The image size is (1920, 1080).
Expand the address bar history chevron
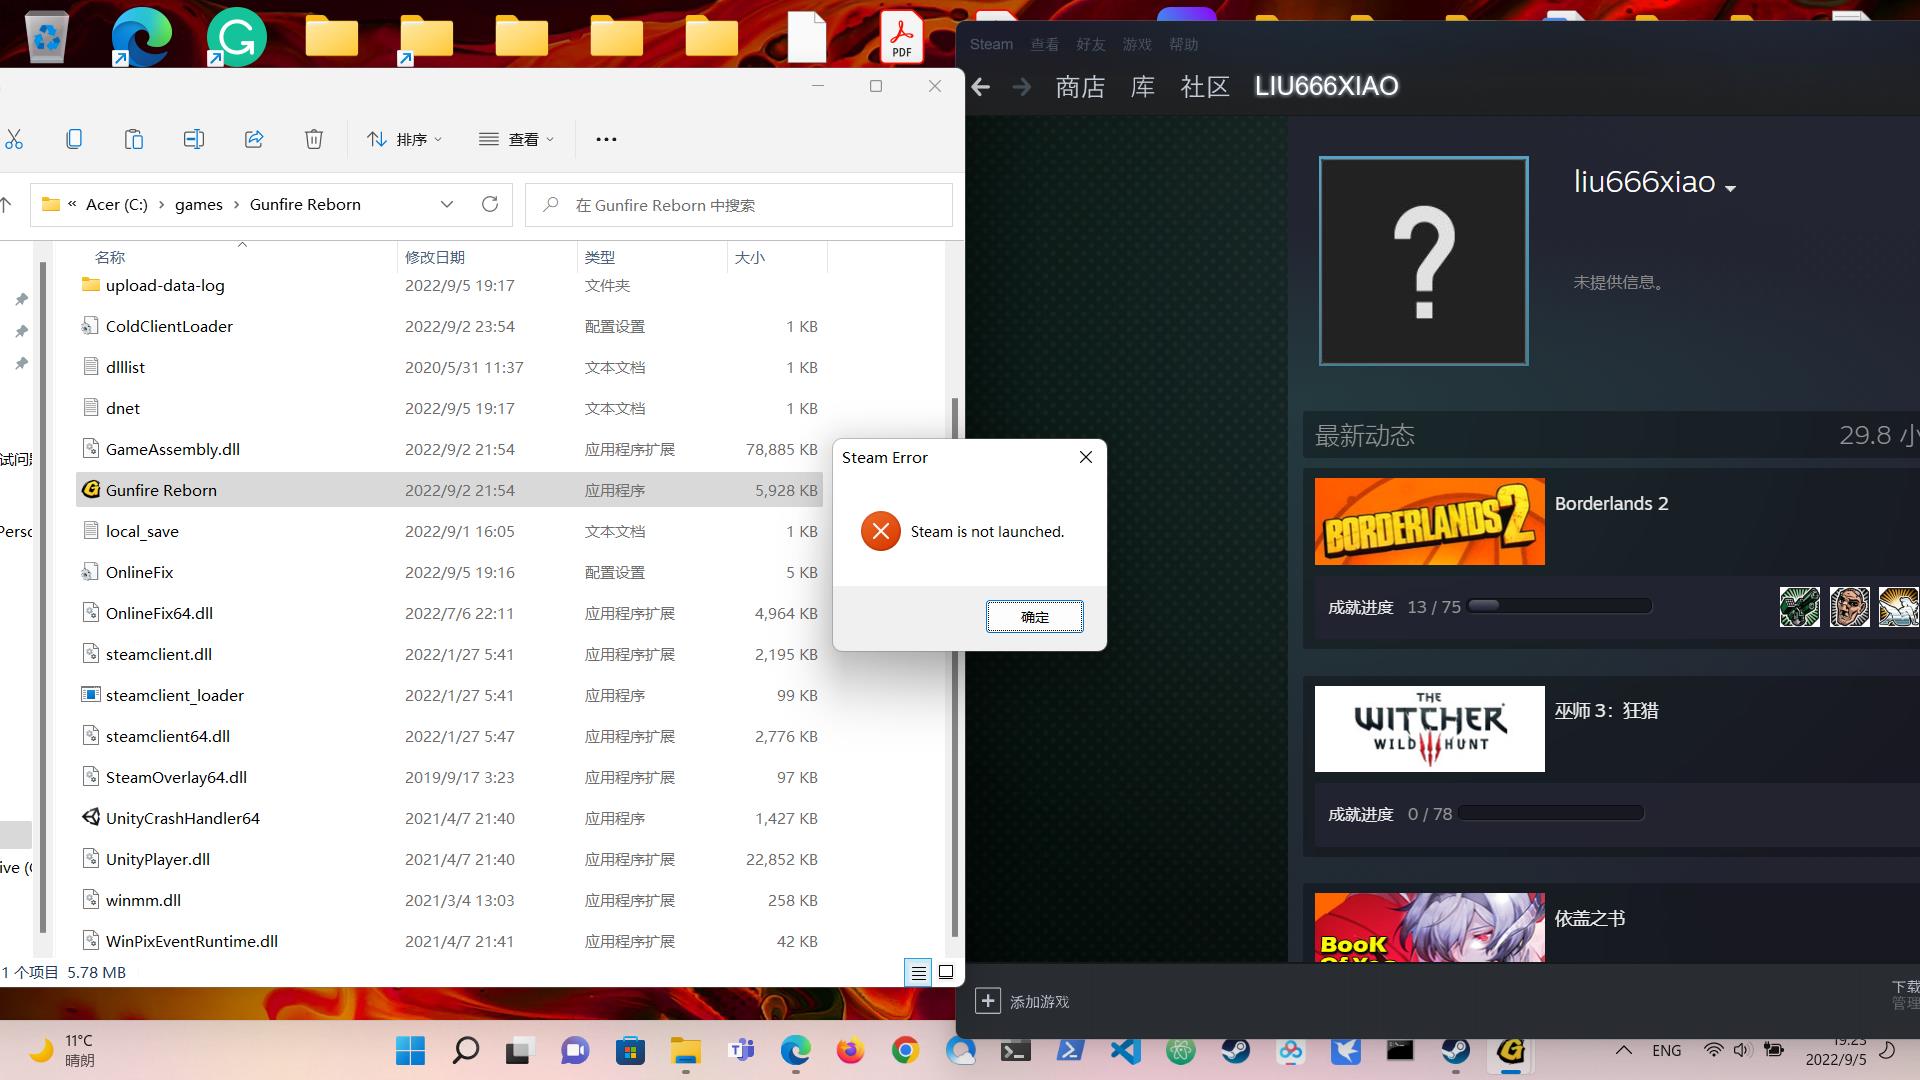(447, 204)
